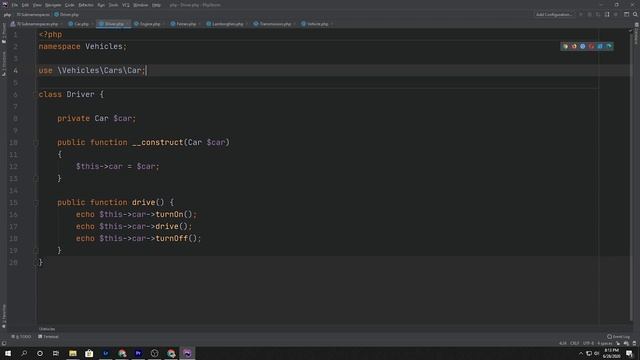Click the "namespace Vehicles;" code line
This screenshot has width=640, height=360.
83,47
